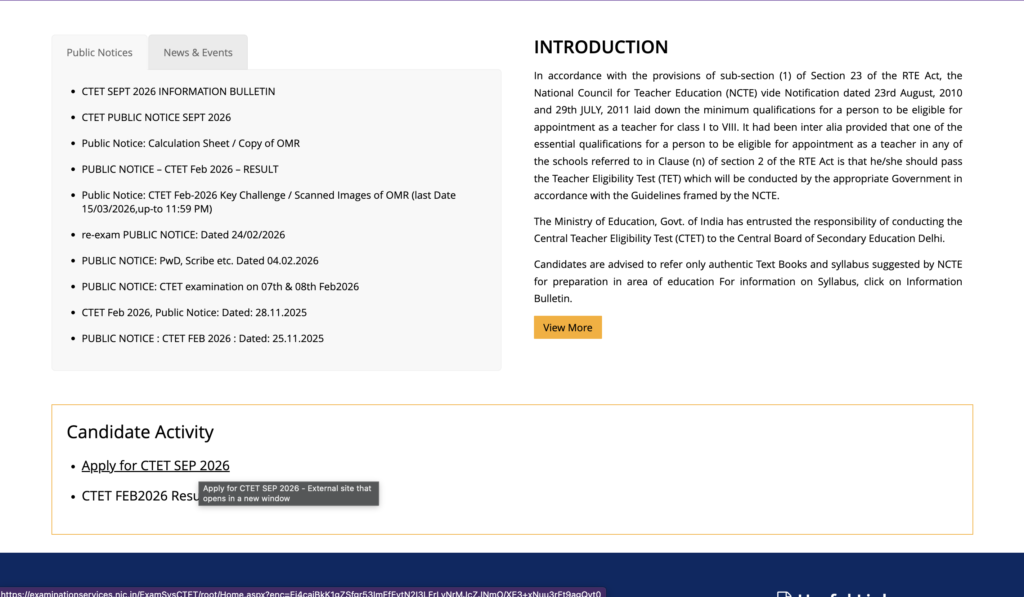This screenshot has height=597, width=1024.
Task: Click the Candidate Activity heading
Action: [140, 432]
